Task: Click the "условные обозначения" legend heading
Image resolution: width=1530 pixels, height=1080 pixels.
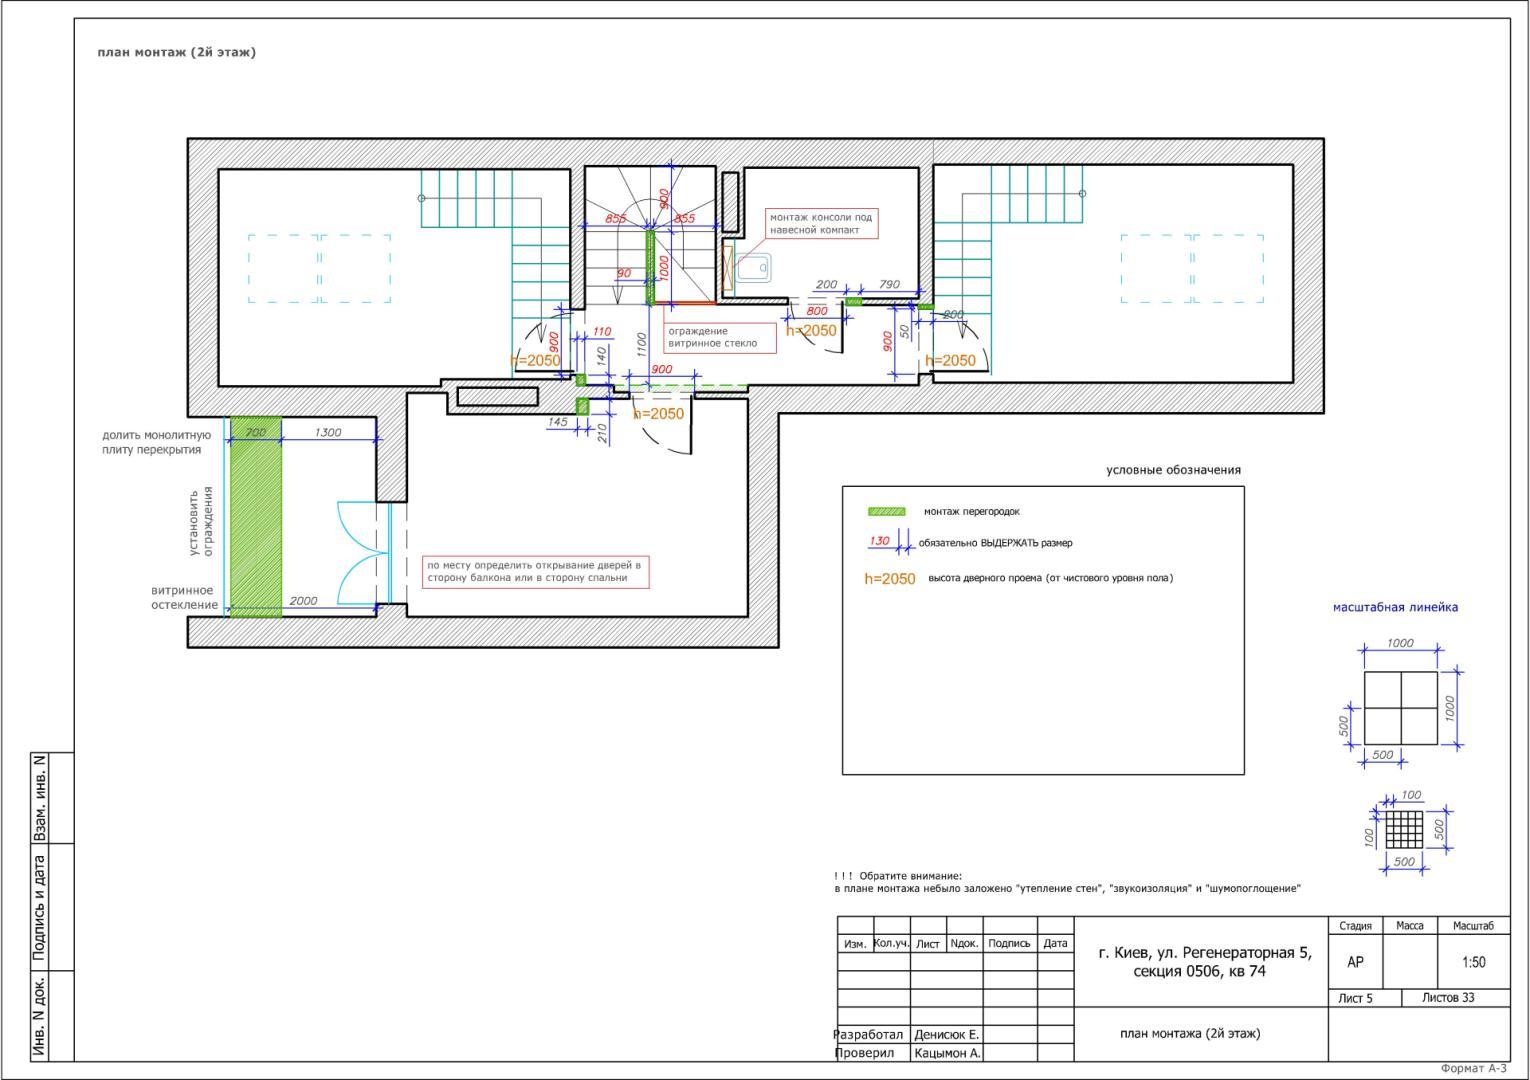Action: click(x=1172, y=470)
